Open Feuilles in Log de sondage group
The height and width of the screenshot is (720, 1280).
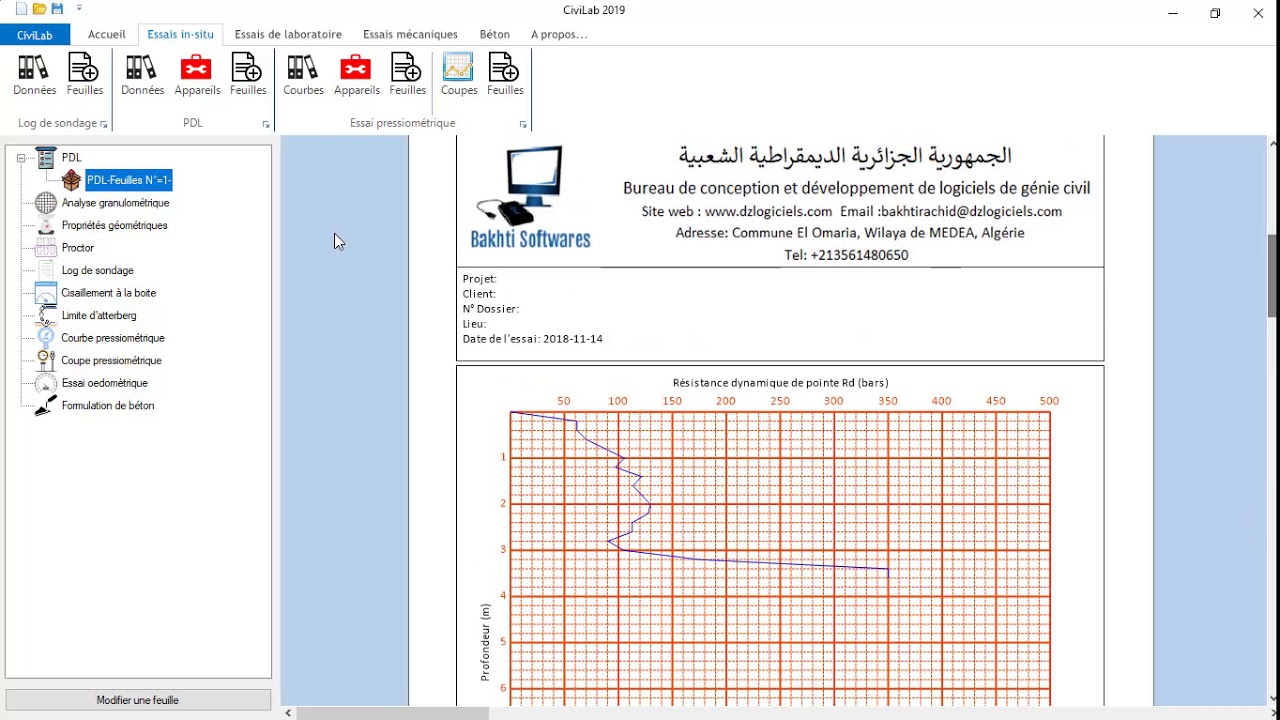(x=85, y=75)
